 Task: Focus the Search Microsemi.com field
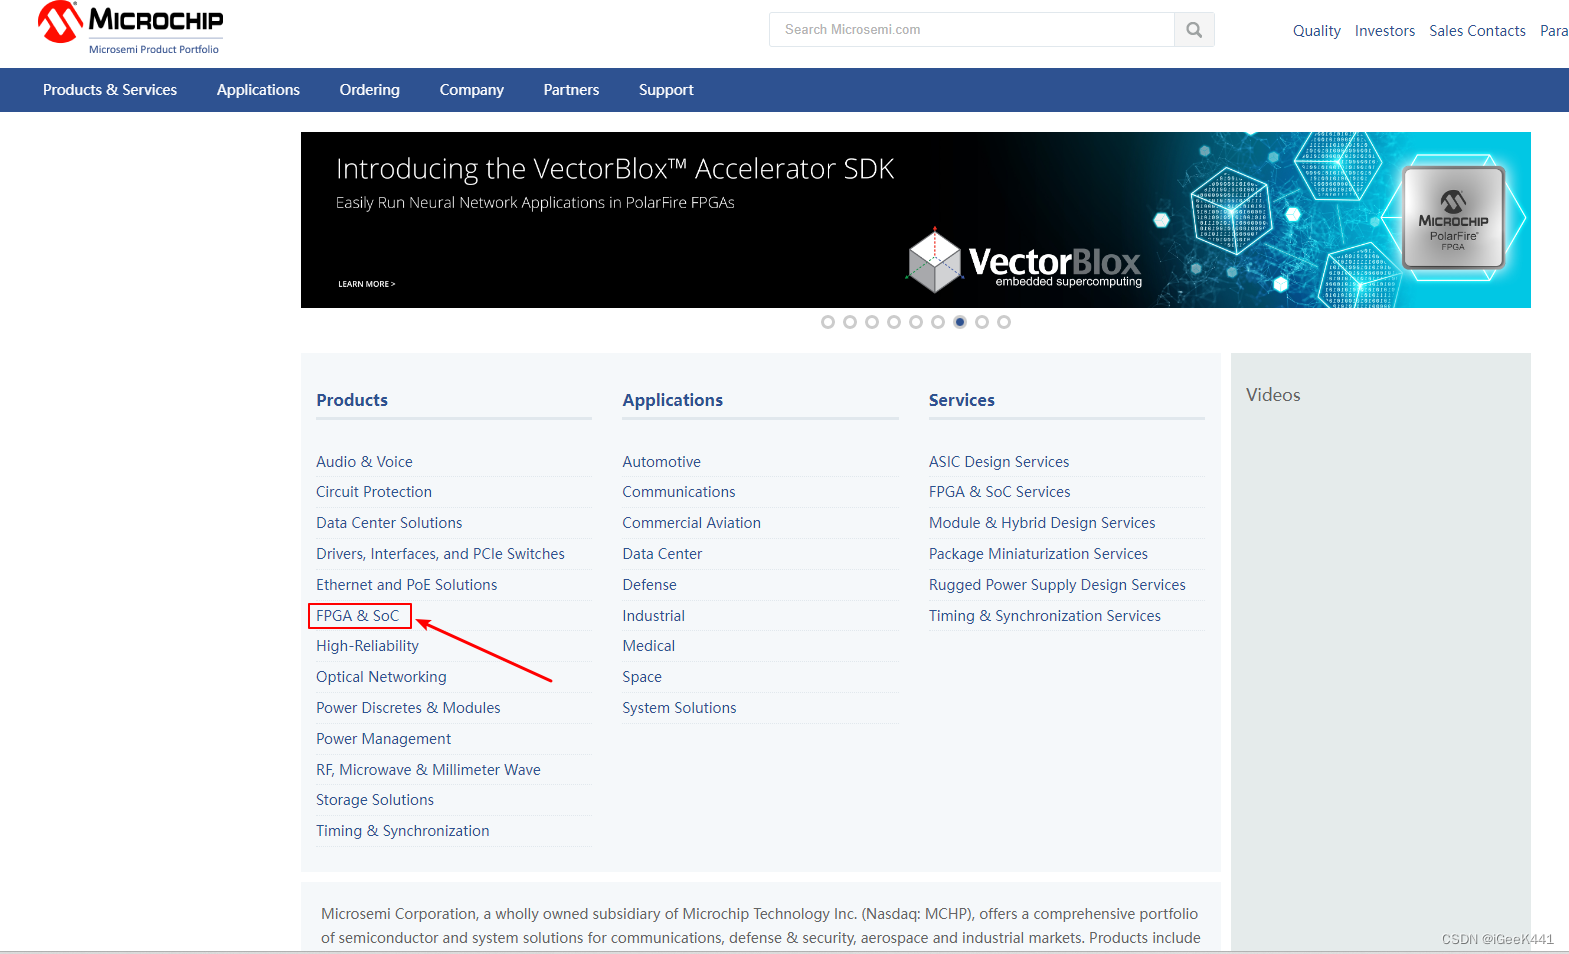point(972,30)
